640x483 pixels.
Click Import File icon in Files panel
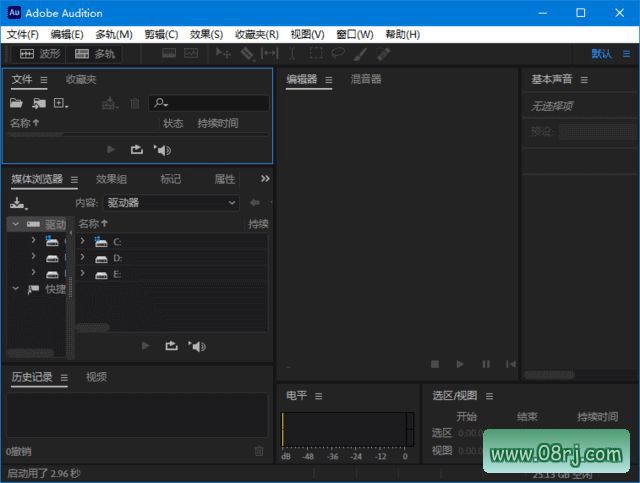pos(39,103)
